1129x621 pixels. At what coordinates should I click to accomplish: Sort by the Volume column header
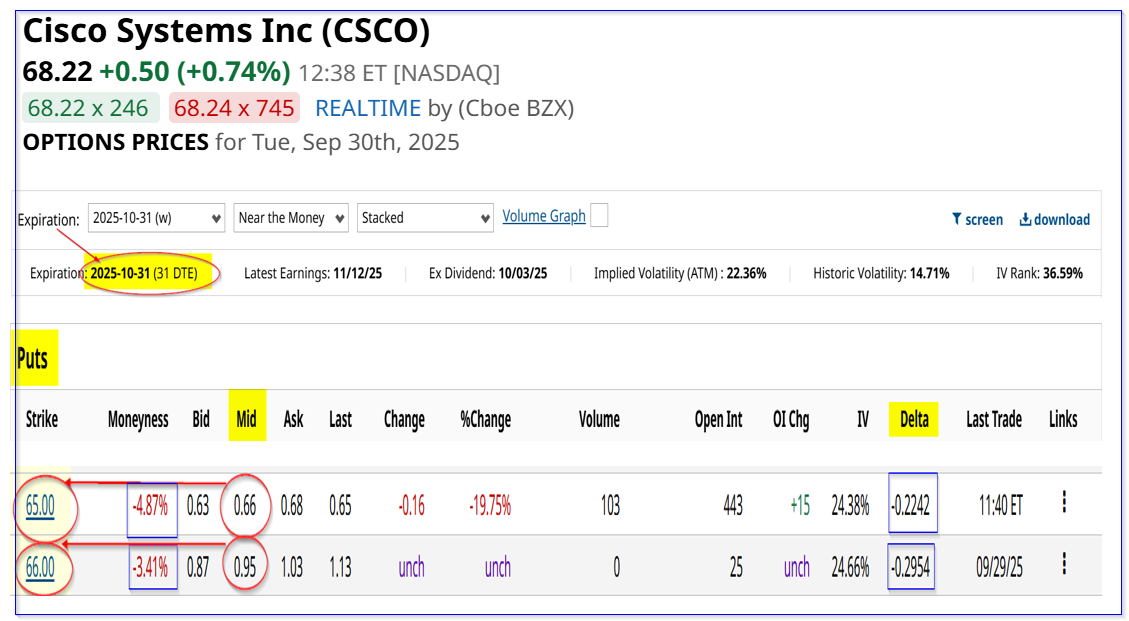click(599, 420)
